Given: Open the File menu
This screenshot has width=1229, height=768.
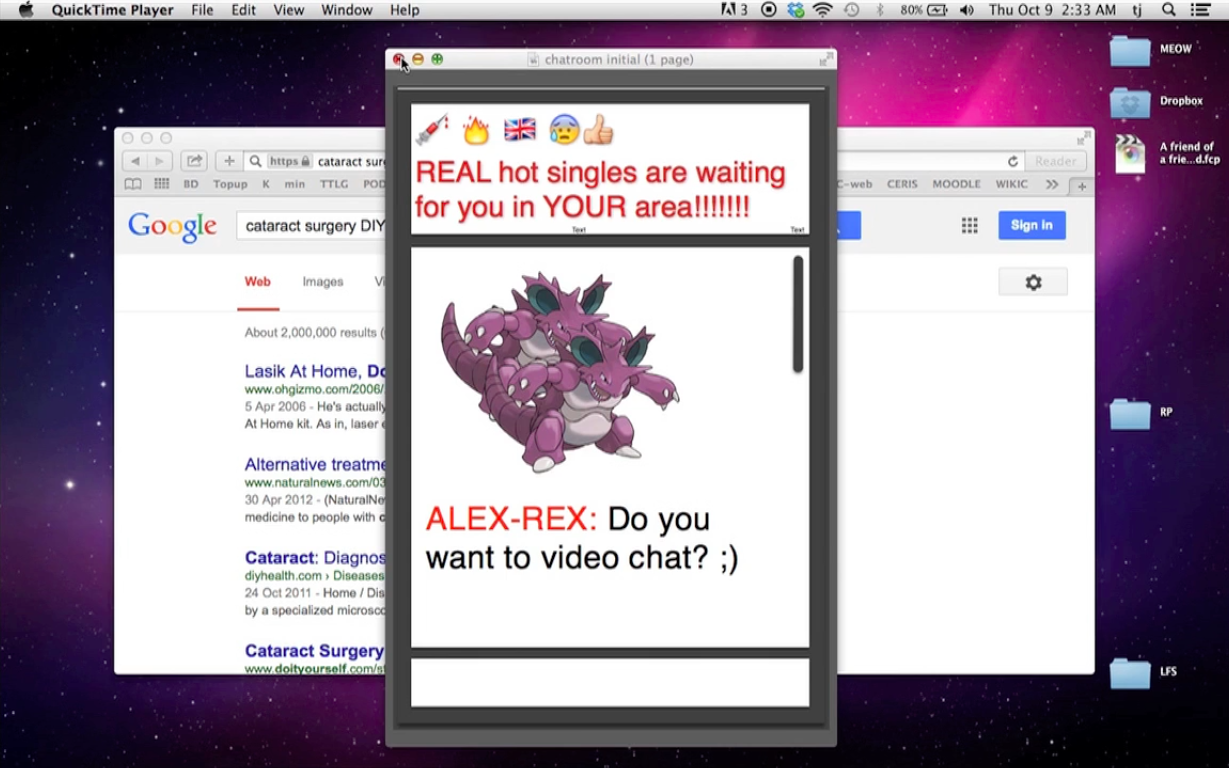Looking at the screenshot, I should click(x=202, y=10).
